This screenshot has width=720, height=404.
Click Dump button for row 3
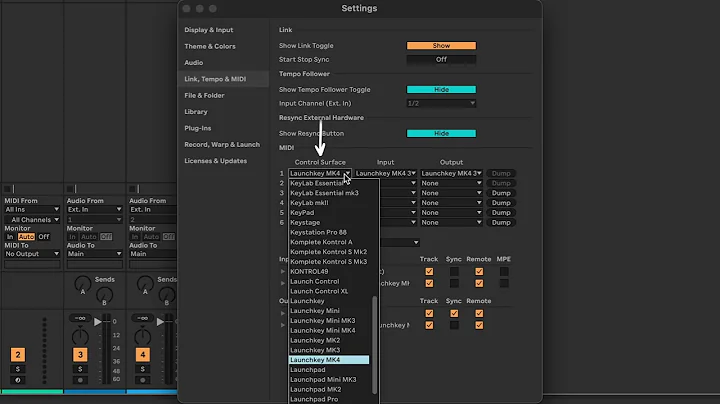click(501, 193)
